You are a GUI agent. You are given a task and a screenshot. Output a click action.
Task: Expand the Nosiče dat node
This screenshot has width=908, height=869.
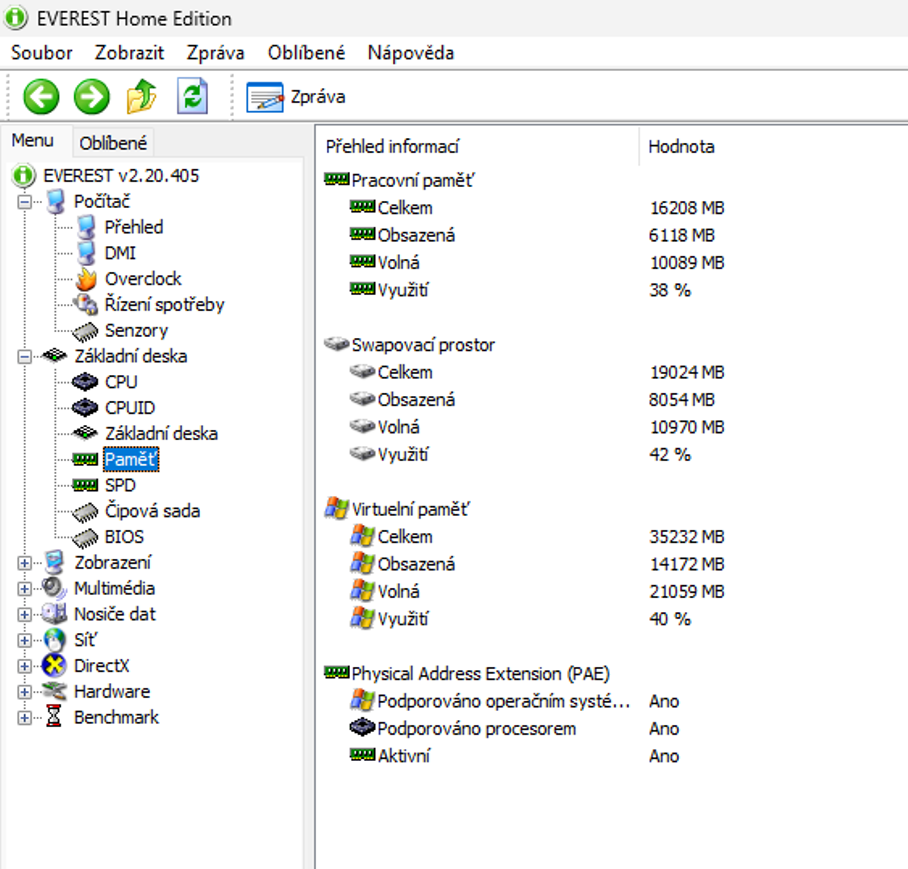(x=24, y=614)
